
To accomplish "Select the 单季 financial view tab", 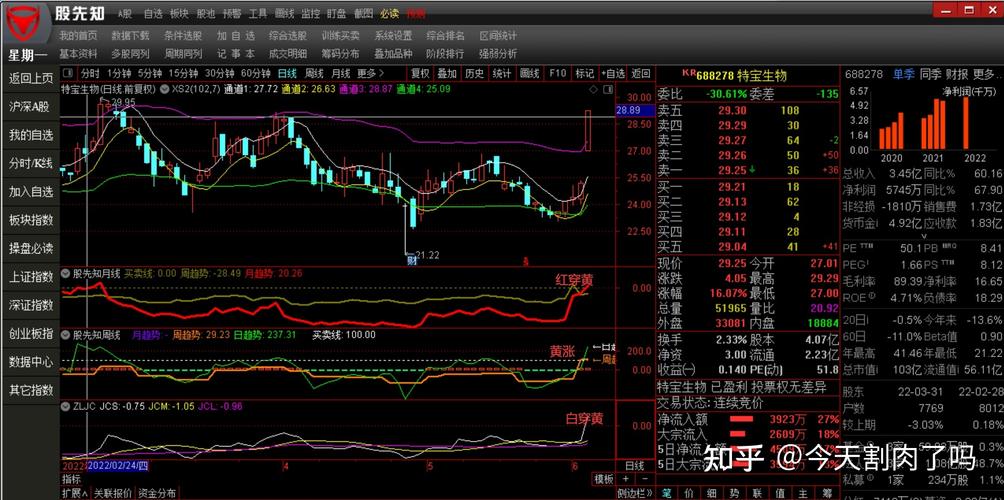I will click(x=903, y=74).
